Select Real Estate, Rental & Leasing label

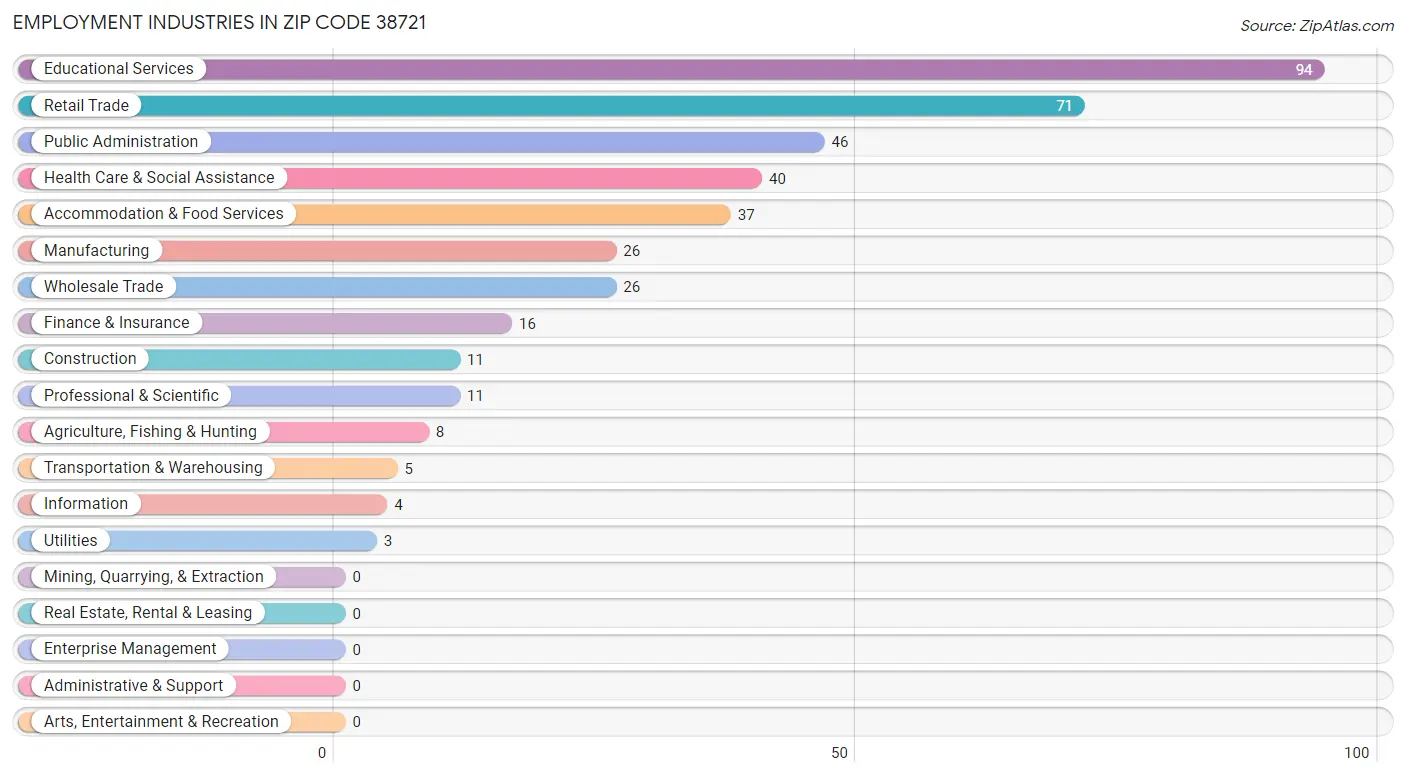coord(148,612)
